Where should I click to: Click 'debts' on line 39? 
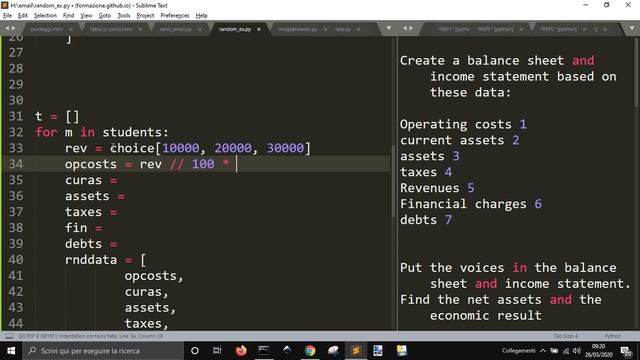[x=83, y=244]
